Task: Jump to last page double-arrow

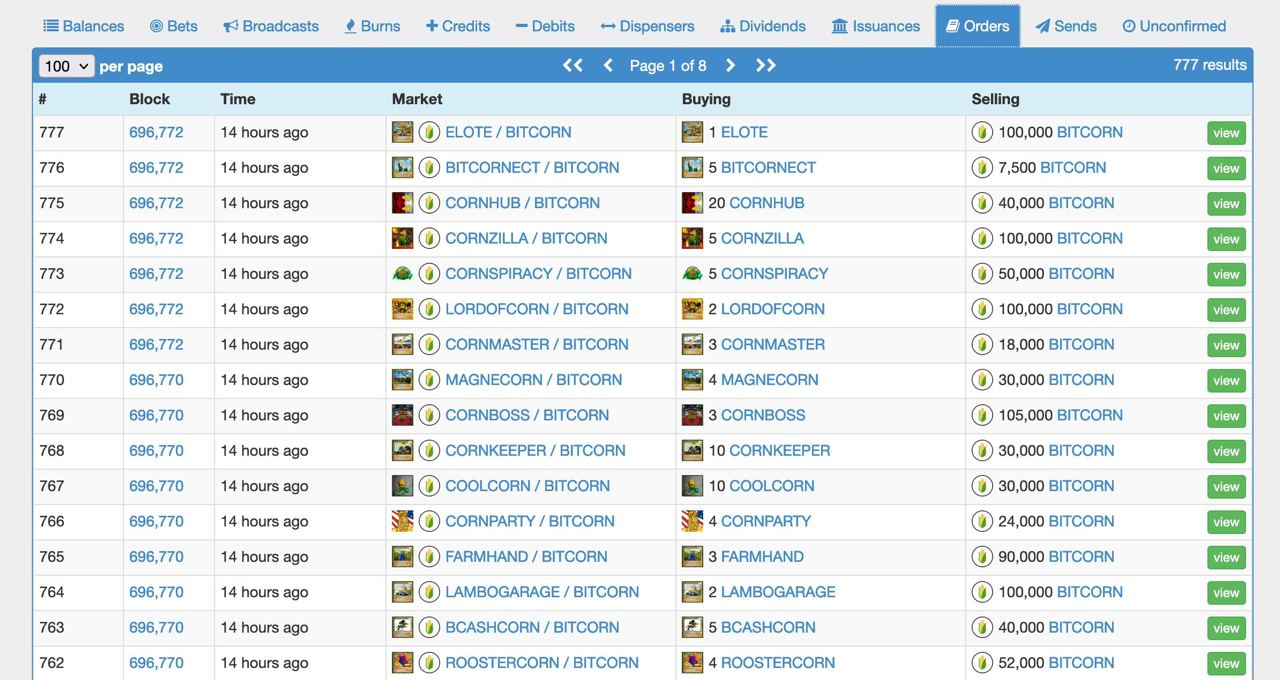Action: (766, 65)
